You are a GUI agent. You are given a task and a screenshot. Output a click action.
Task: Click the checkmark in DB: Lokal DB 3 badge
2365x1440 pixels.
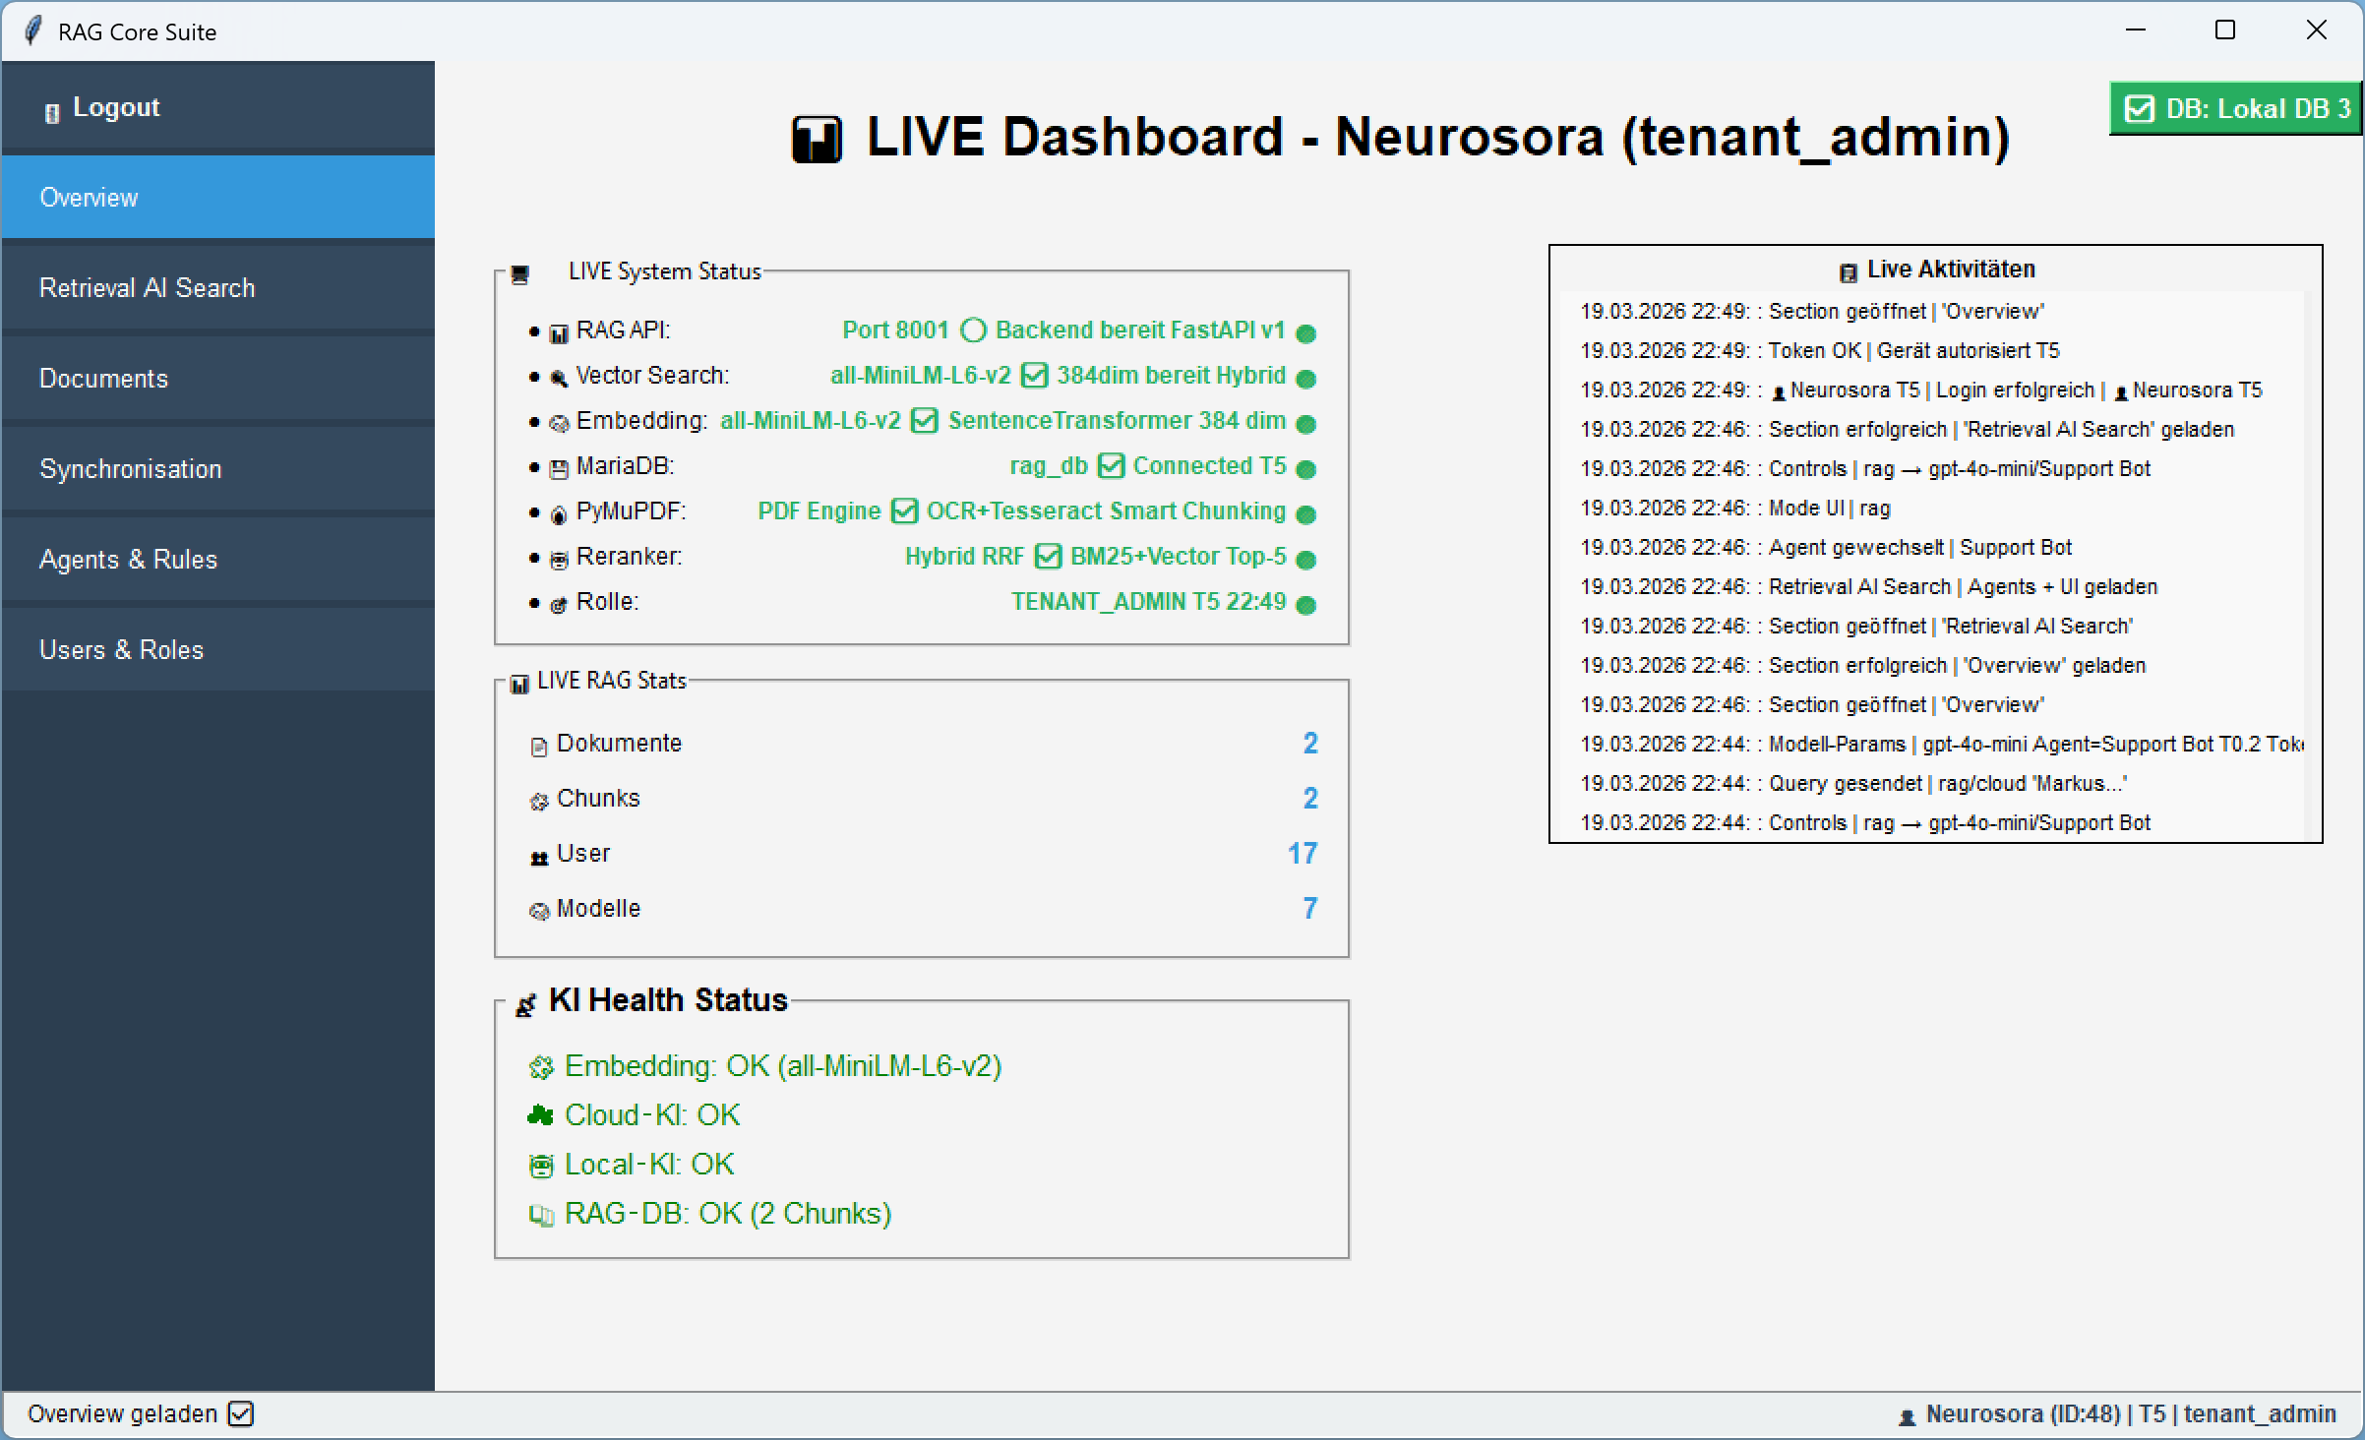coord(2139,108)
